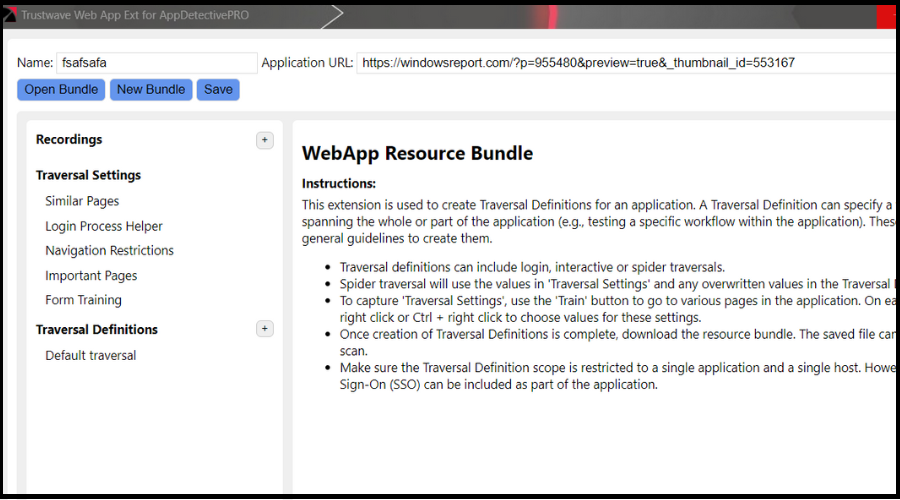Open the Login Process Helper

[x=104, y=226]
